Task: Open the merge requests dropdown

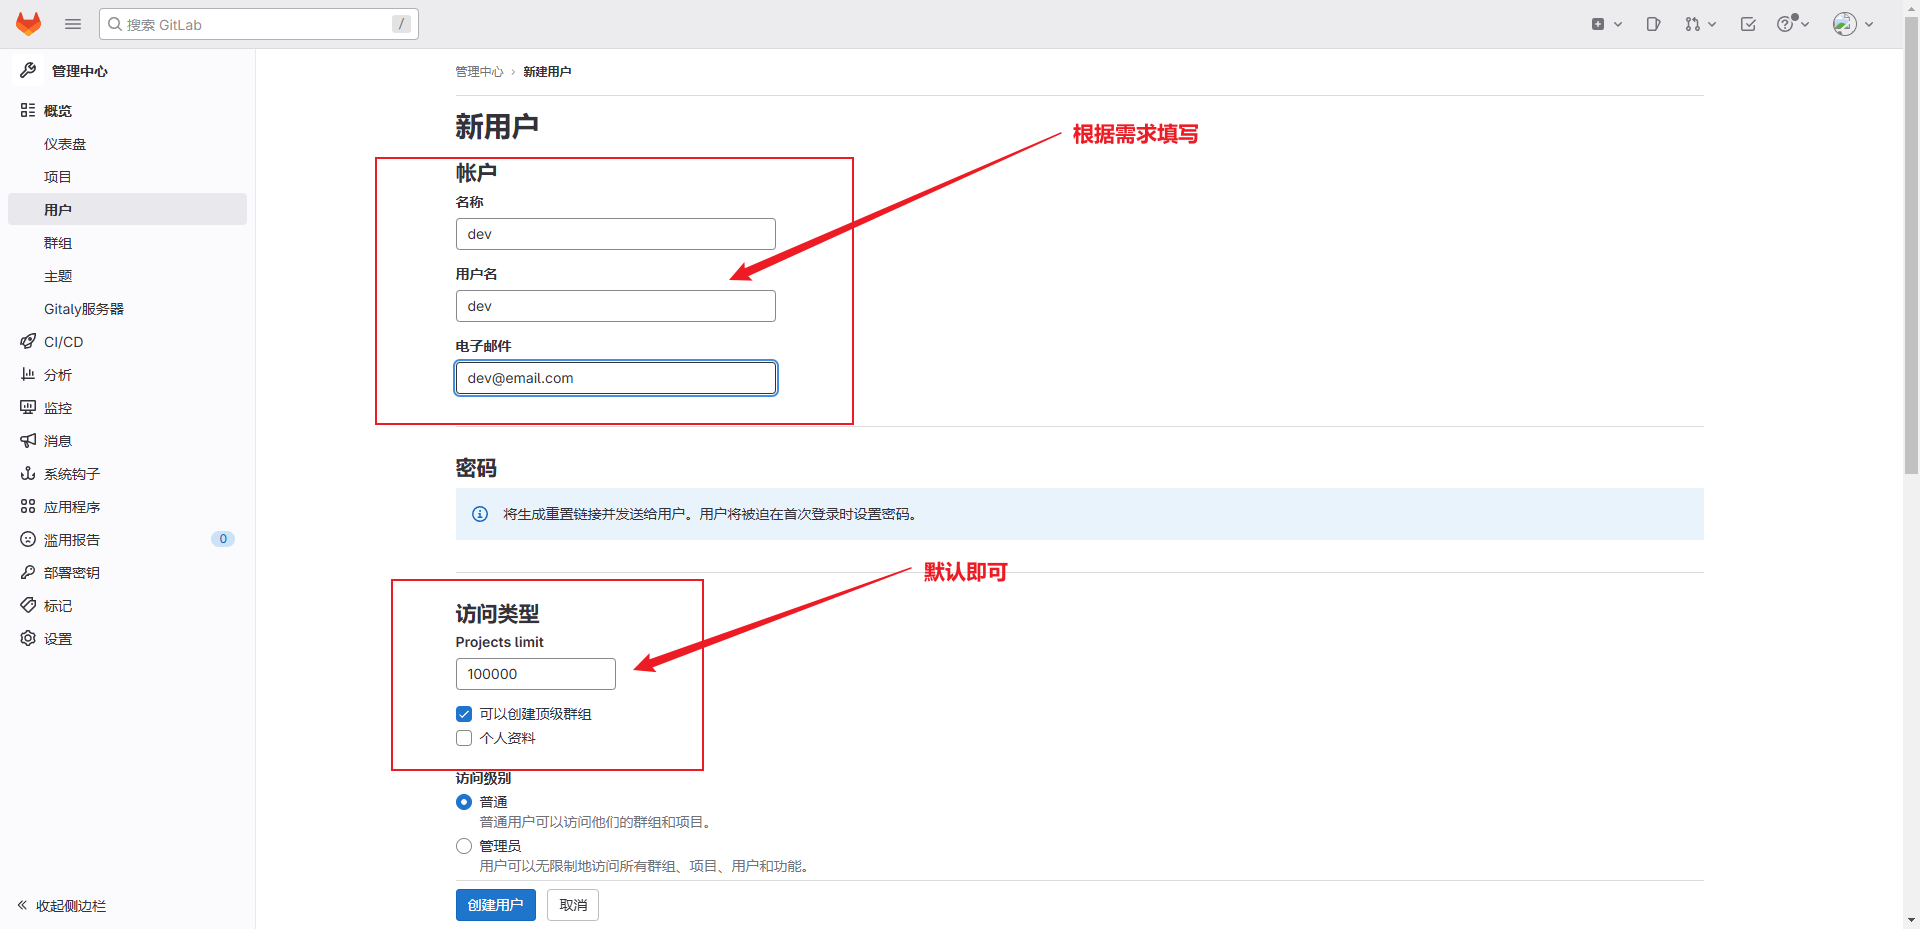Action: point(1700,24)
